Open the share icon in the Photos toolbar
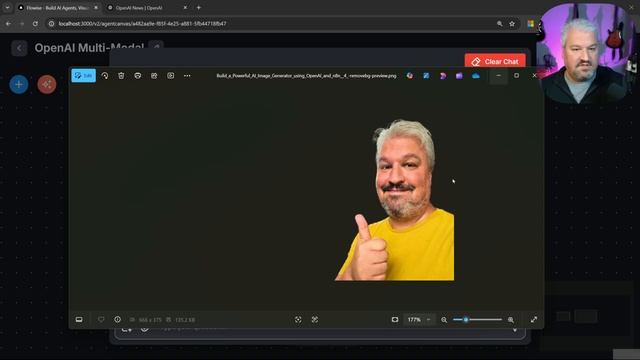Viewport: 640px width, 360px height. click(x=154, y=76)
